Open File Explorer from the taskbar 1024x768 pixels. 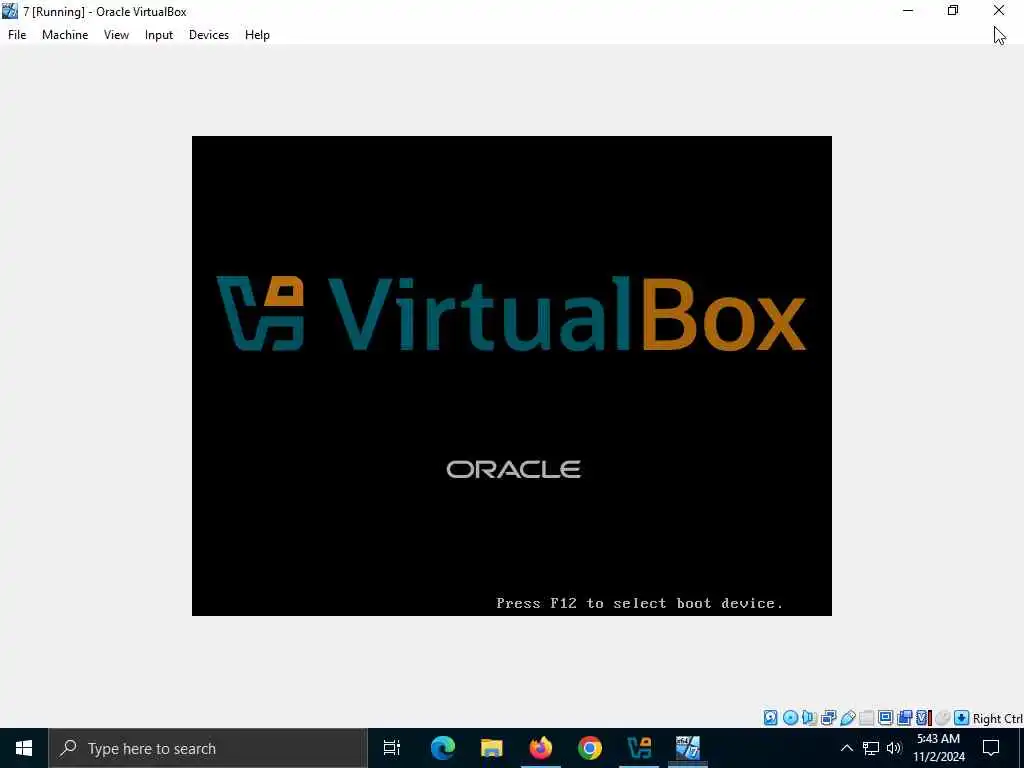point(491,748)
